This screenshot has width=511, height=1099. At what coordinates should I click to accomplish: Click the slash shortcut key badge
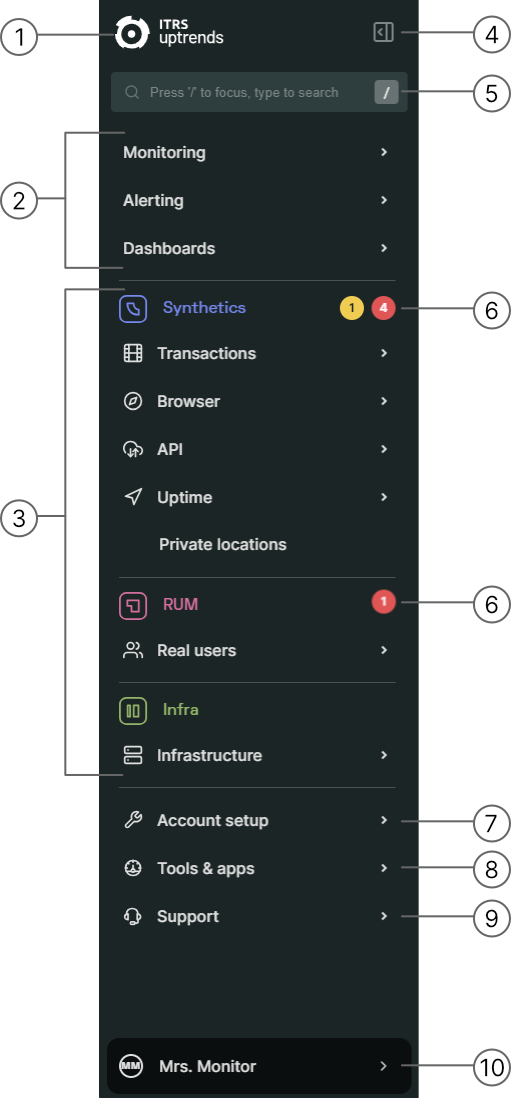tap(386, 93)
